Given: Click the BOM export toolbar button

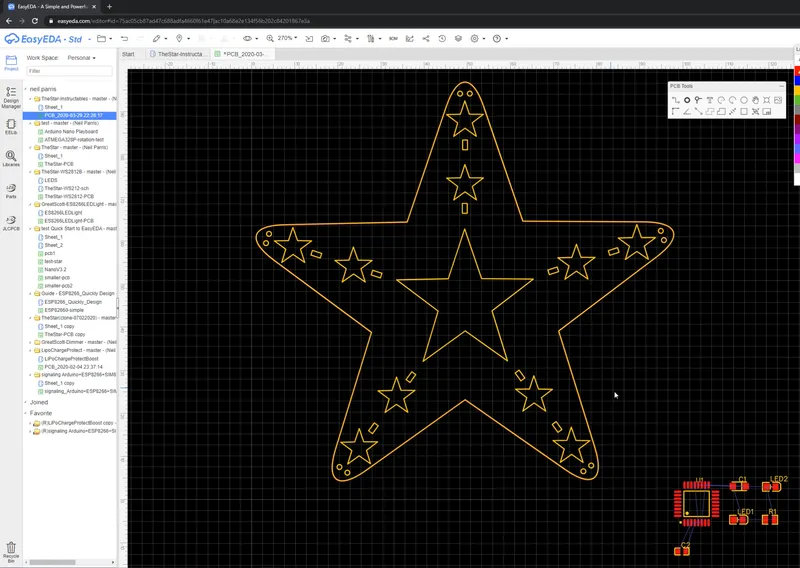Looking at the screenshot, I should pyautogui.click(x=393, y=38).
